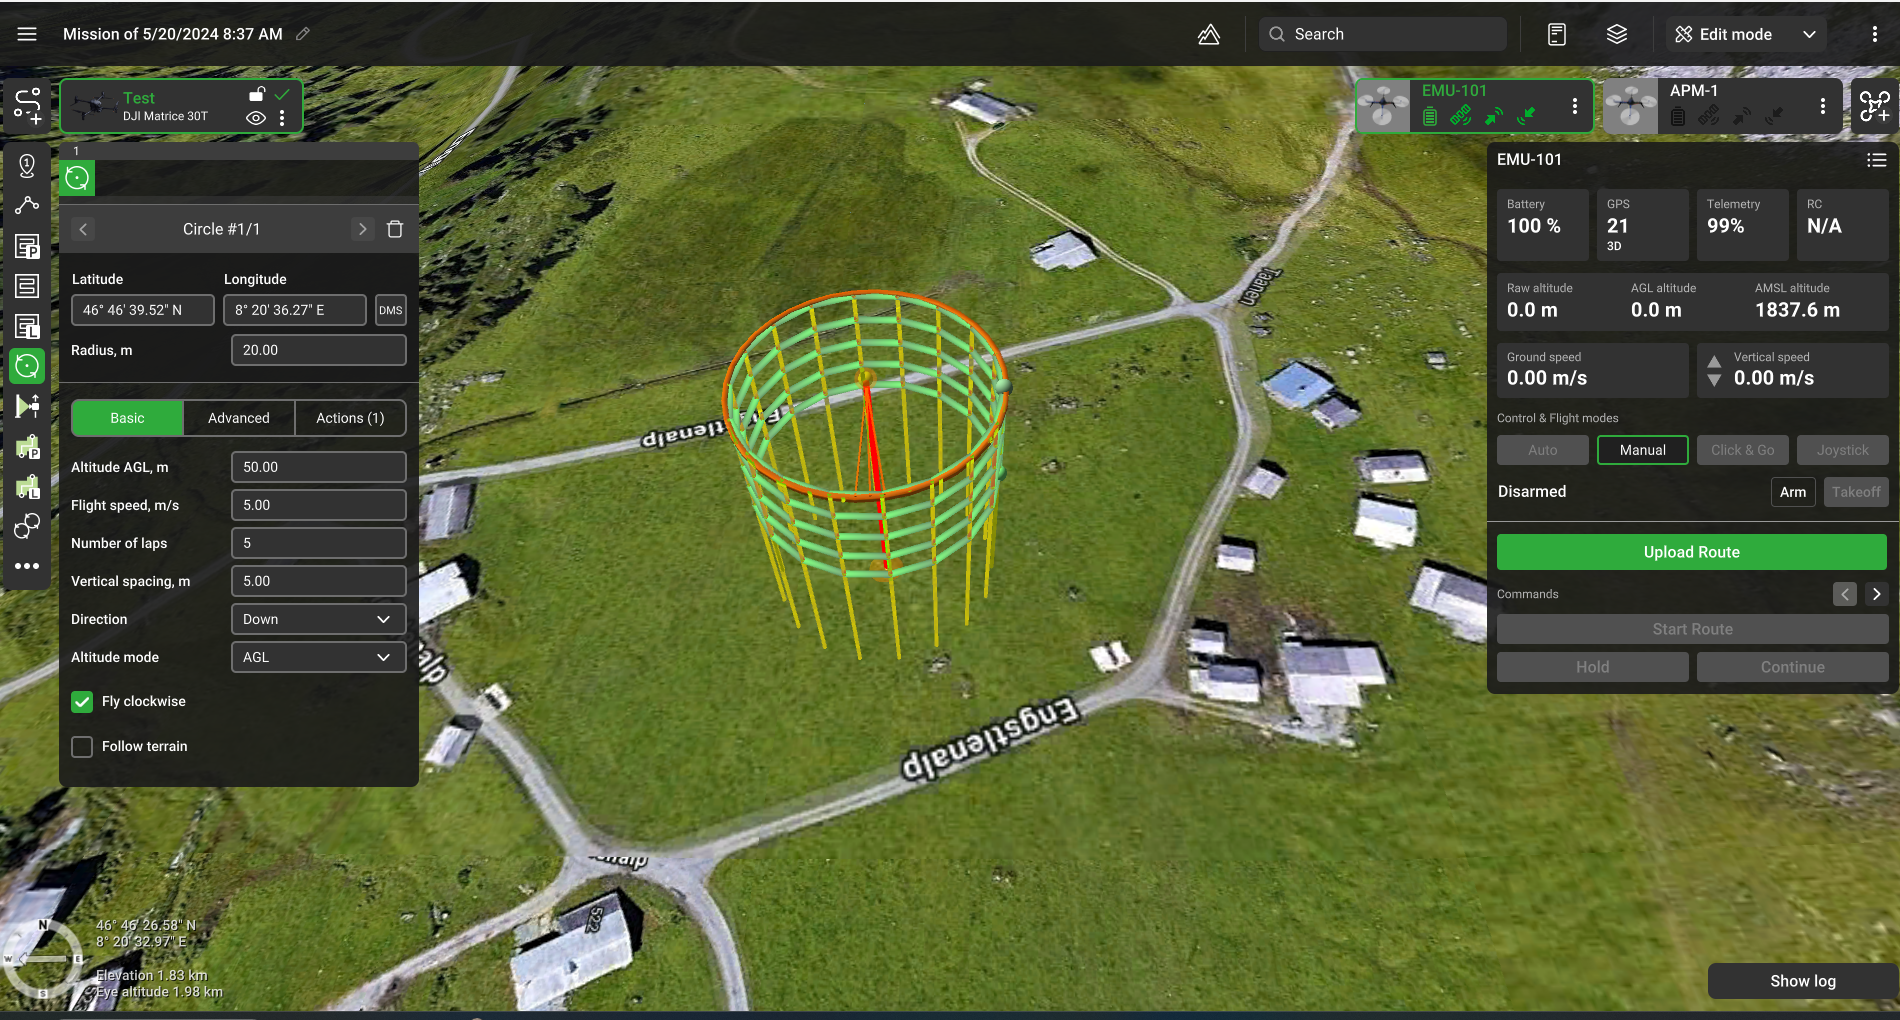Select Joystick control mode
The height and width of the screenshot is (1020, 1900).
click(x=1843, y=450)
